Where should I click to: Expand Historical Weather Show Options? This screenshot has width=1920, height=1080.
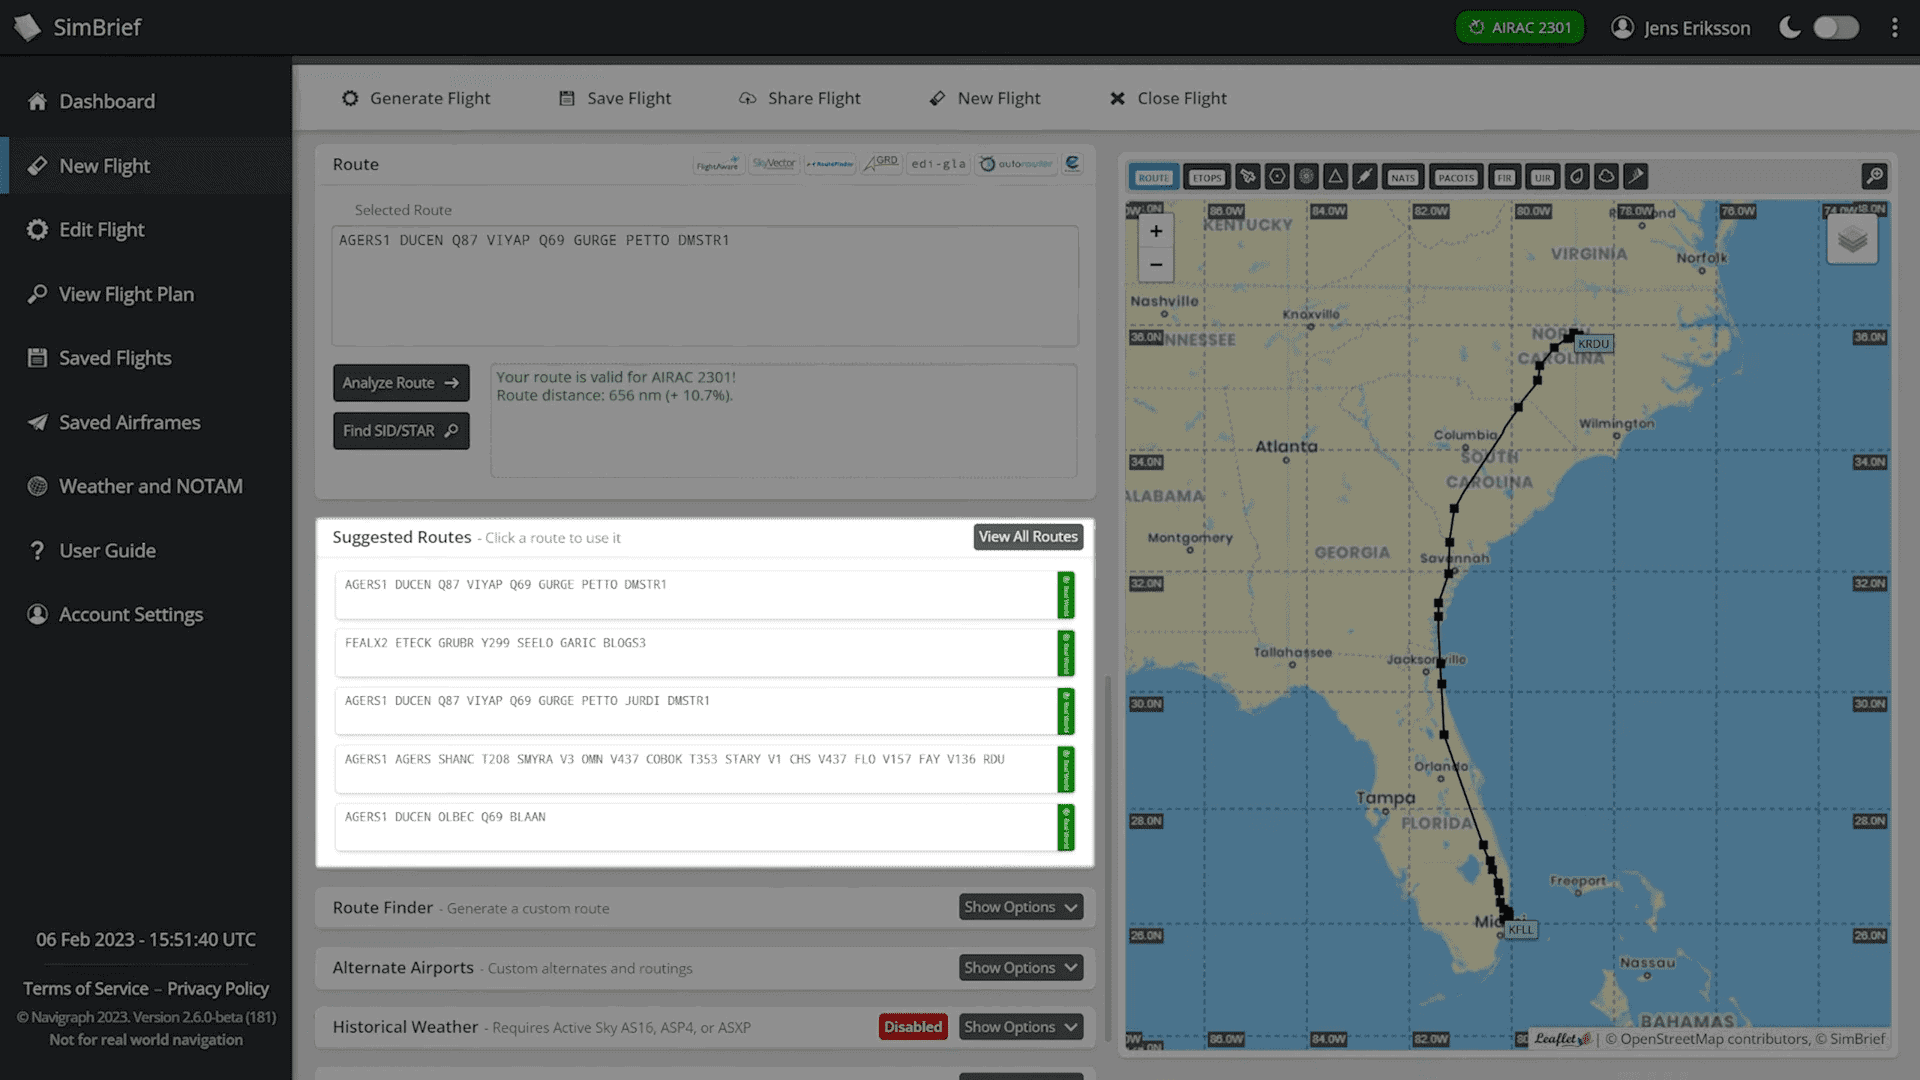click(x=1020, y=1027)
